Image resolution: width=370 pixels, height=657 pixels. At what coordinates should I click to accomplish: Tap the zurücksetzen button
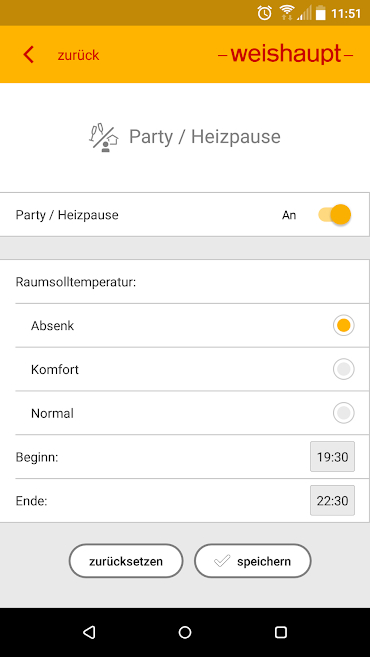(126, 561)
